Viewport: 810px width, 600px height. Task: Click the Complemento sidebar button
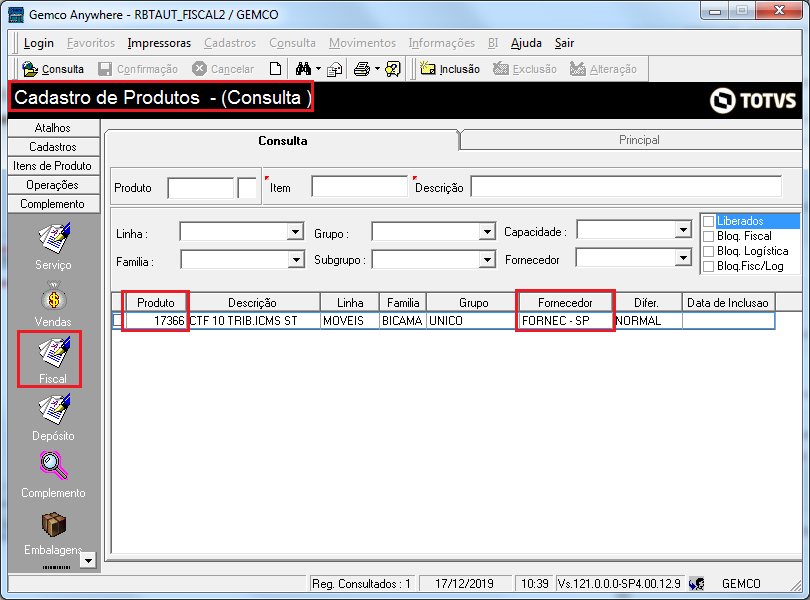coord(53,204)
